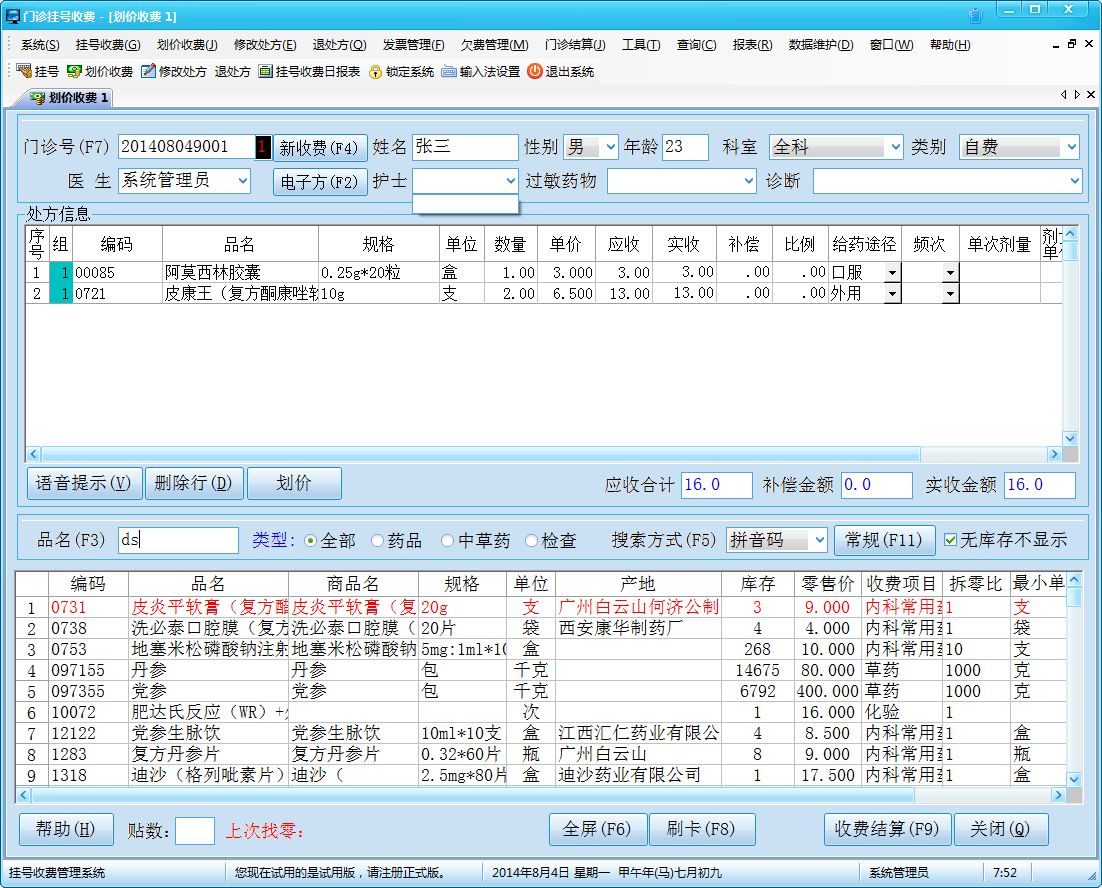This screenshot has height=888, width=1102.
Task: Click the 划价 button
Action: [294, 483]
